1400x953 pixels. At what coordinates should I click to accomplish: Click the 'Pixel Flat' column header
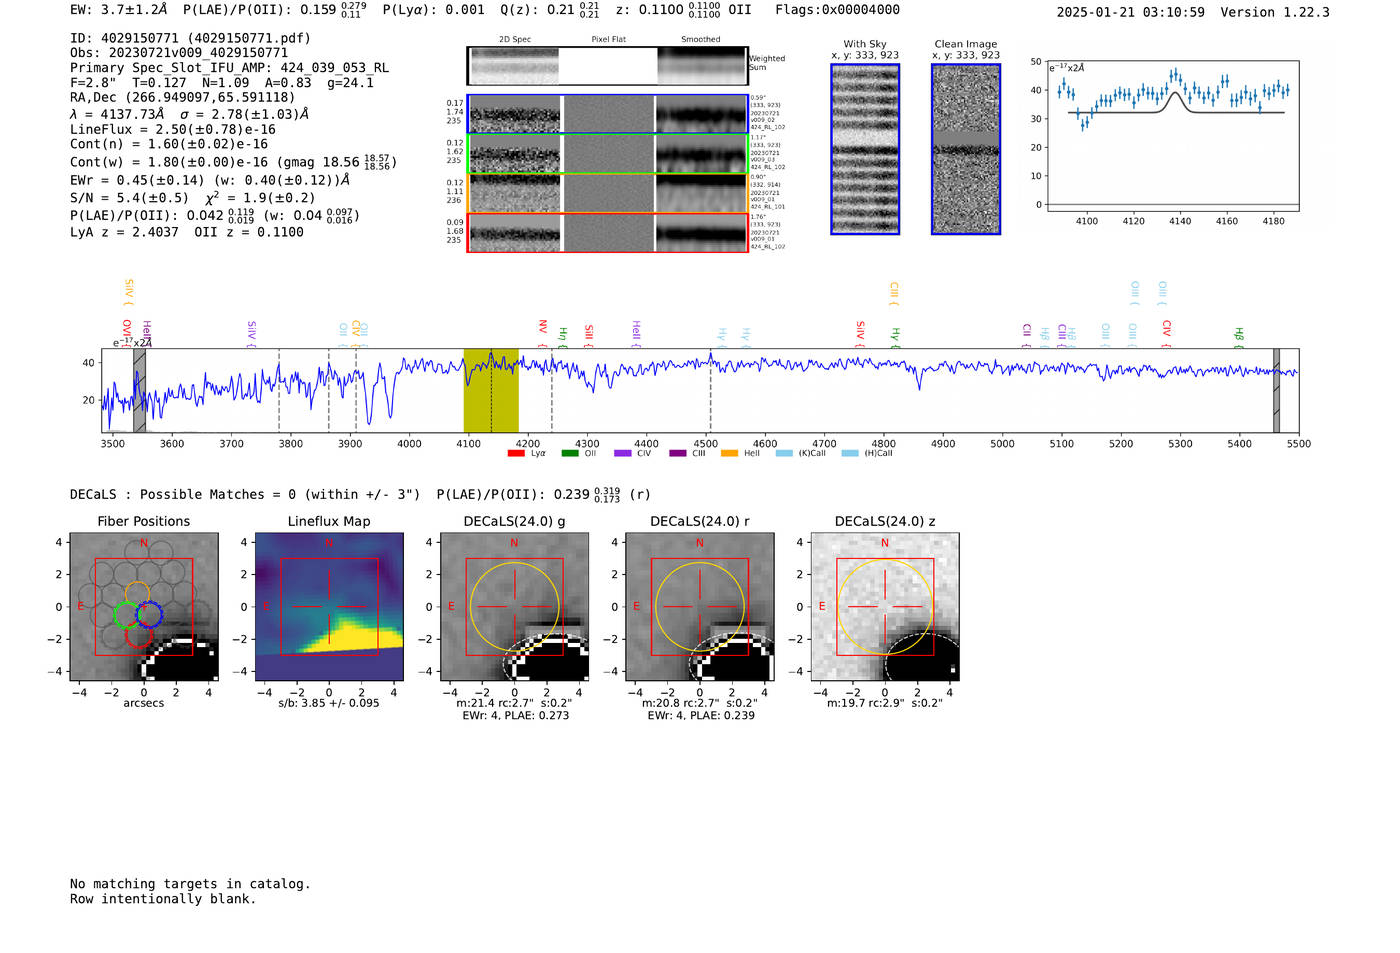coord(608,39)
